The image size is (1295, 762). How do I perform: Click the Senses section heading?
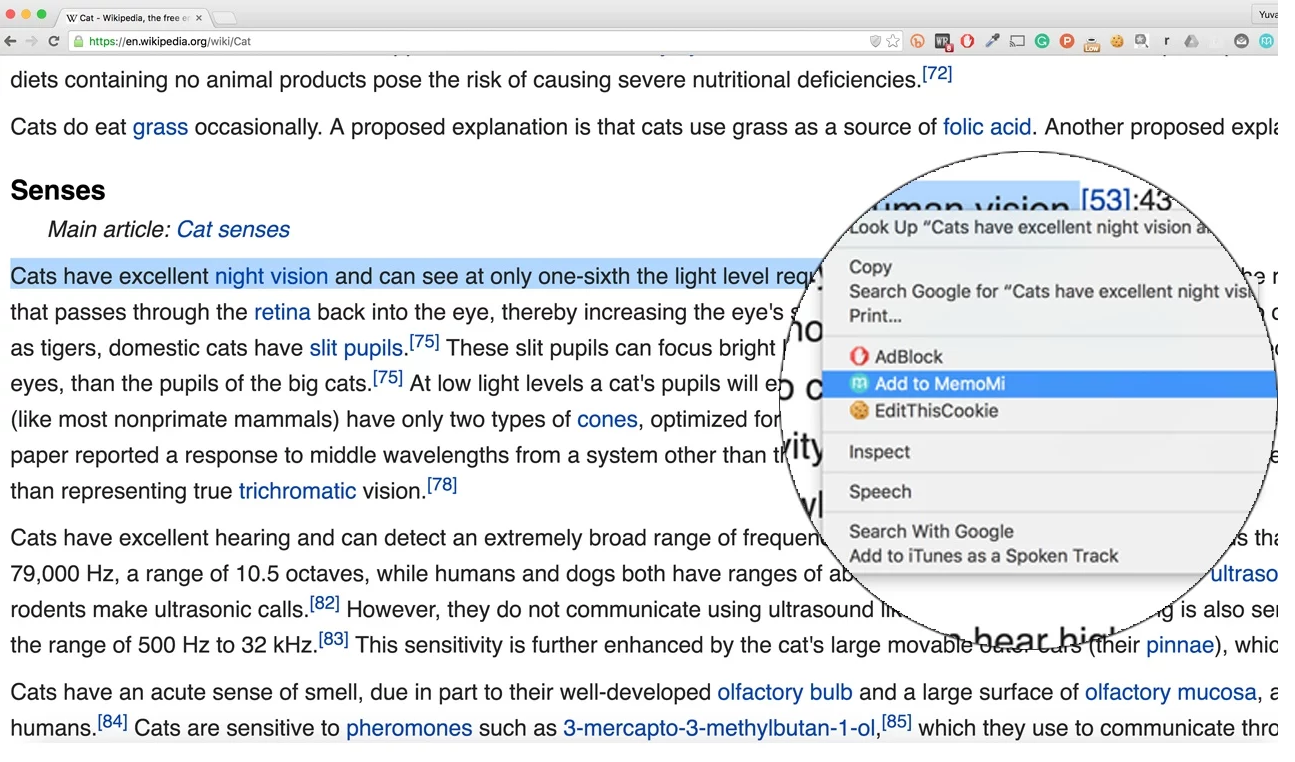coord(58,190)
